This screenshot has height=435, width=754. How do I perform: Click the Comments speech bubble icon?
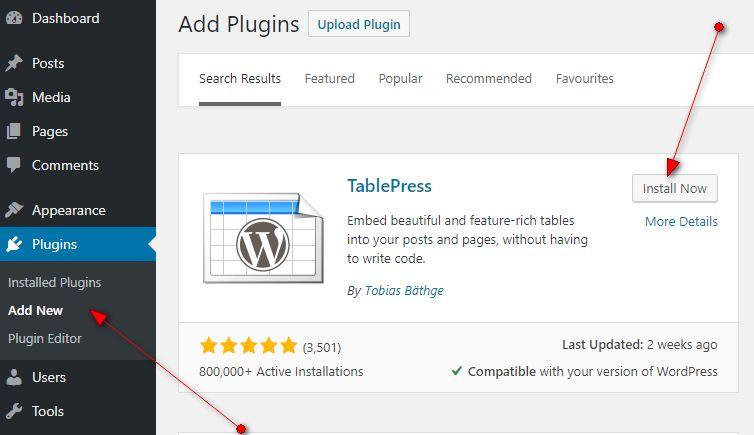click(x=13, y=165)
